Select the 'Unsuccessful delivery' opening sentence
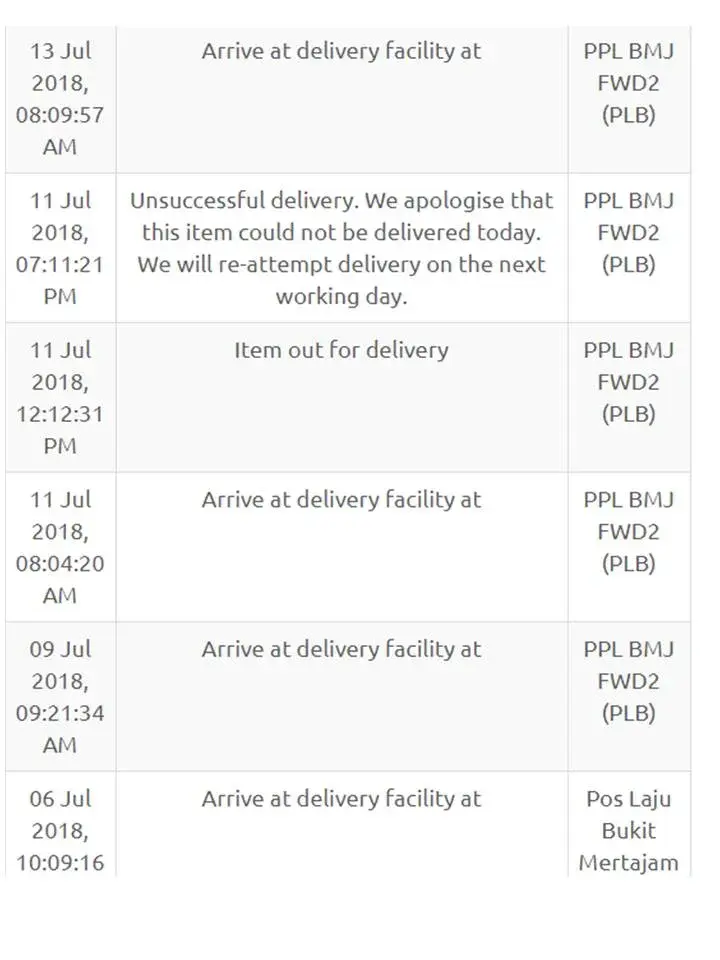The image size is (720, 960). coord(341,200)
